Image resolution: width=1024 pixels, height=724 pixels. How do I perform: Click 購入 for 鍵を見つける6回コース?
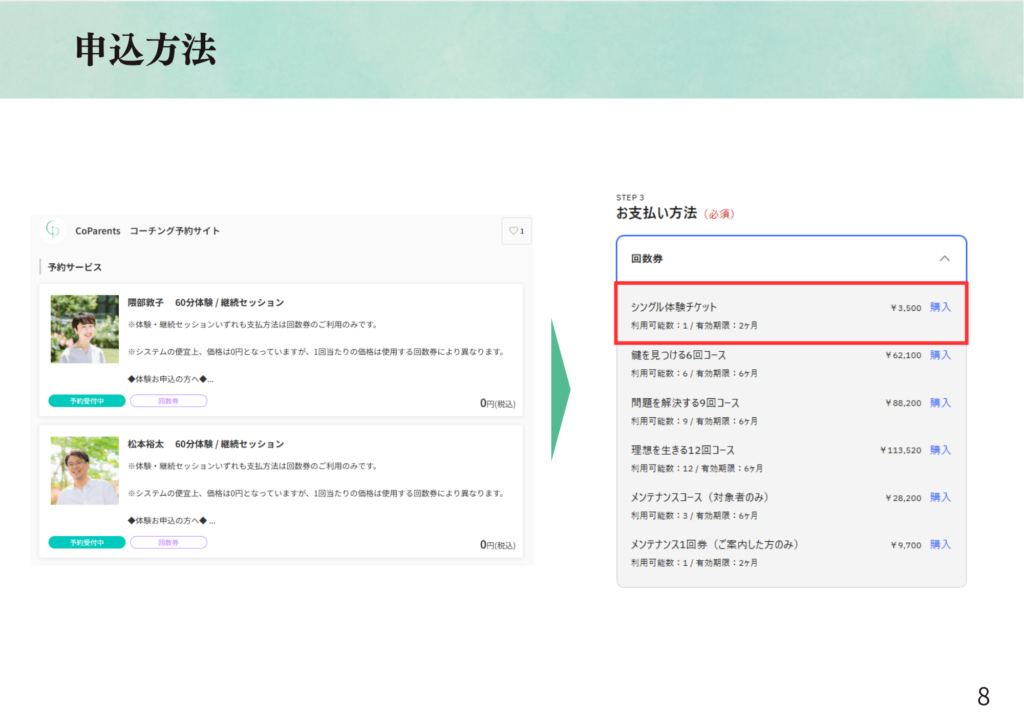pyautogui.click(x=940, y=355)
